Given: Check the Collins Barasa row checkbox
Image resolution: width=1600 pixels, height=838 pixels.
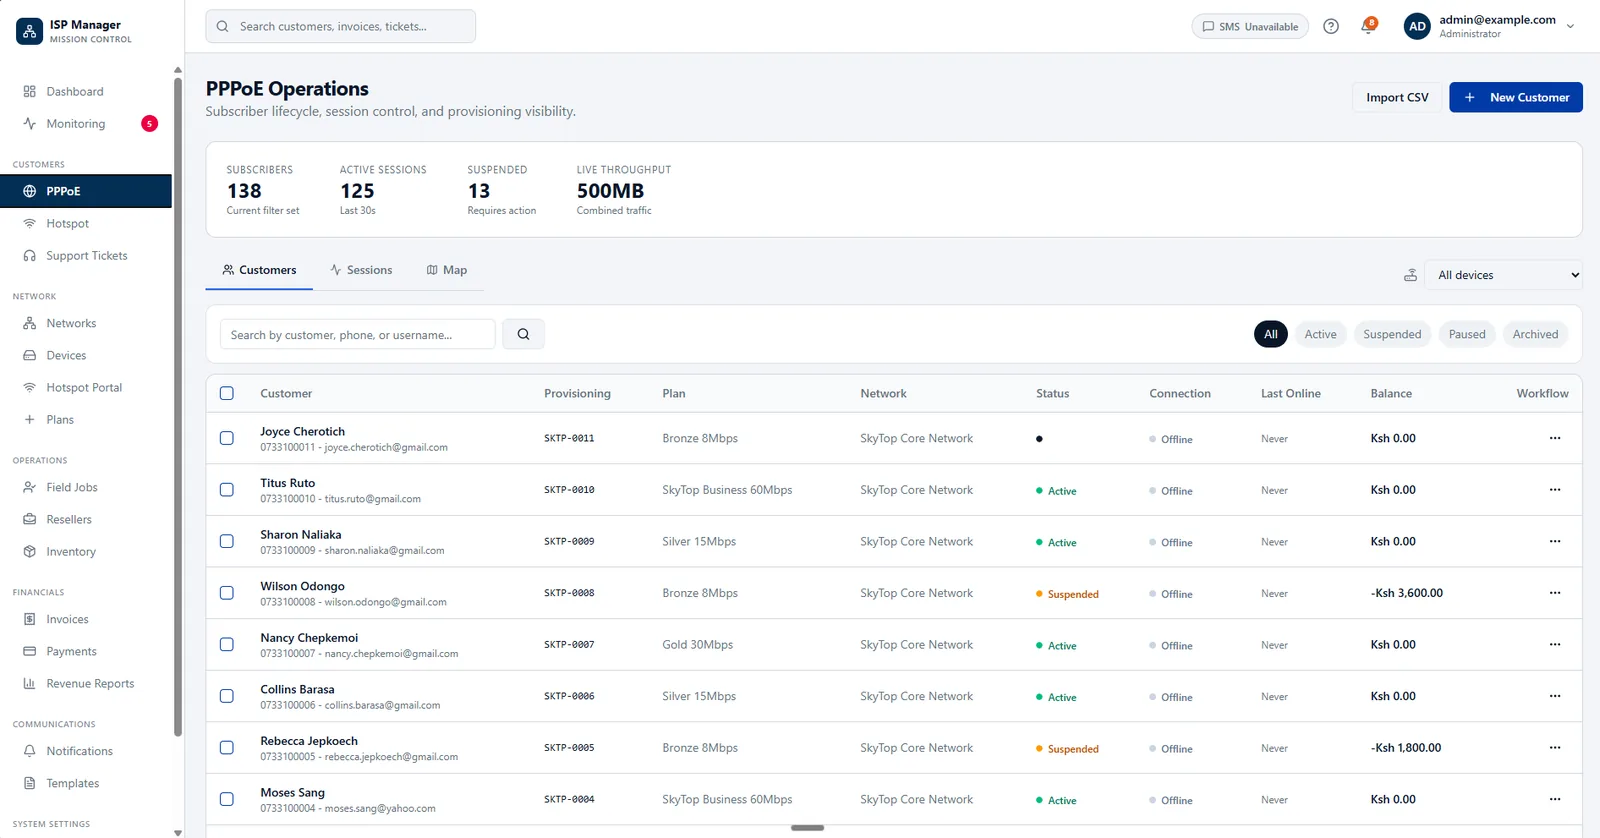Looking at the screenshot, I should 227,696.
